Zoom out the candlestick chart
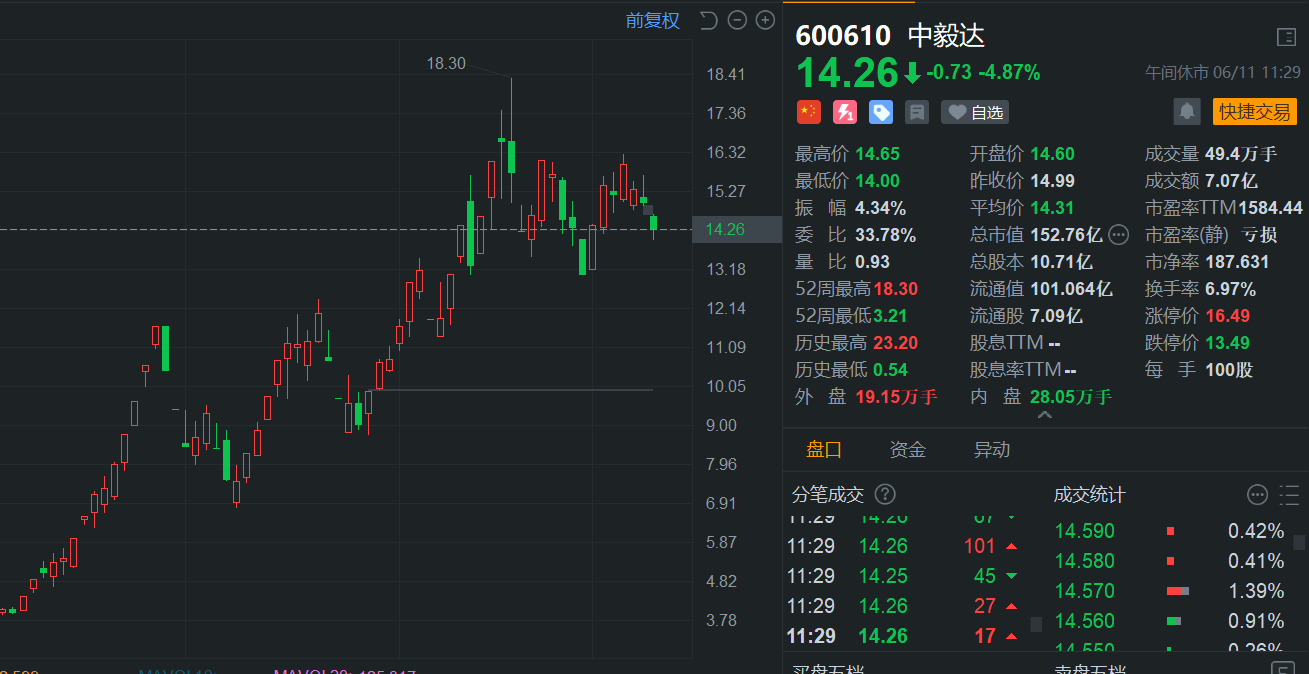Viewport: 1309px width, 674px height. pos(737,20)
